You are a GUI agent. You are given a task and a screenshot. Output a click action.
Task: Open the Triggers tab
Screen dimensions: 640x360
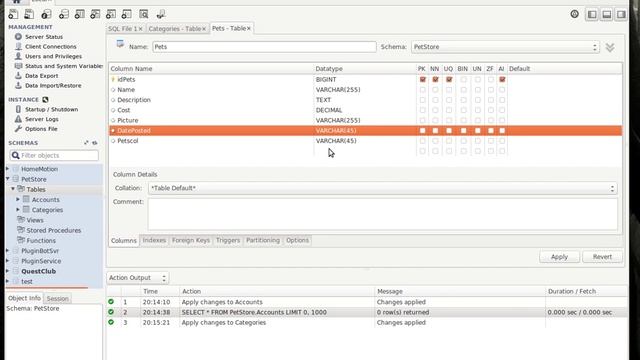click(x=228, y=240)
